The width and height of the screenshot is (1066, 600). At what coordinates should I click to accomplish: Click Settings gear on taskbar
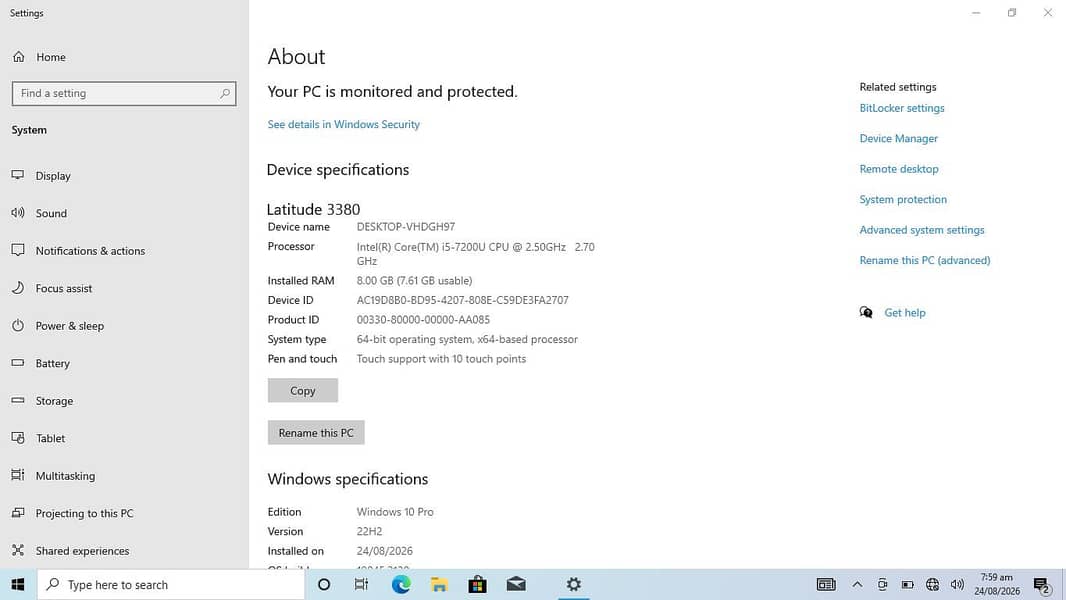(574, 584)
